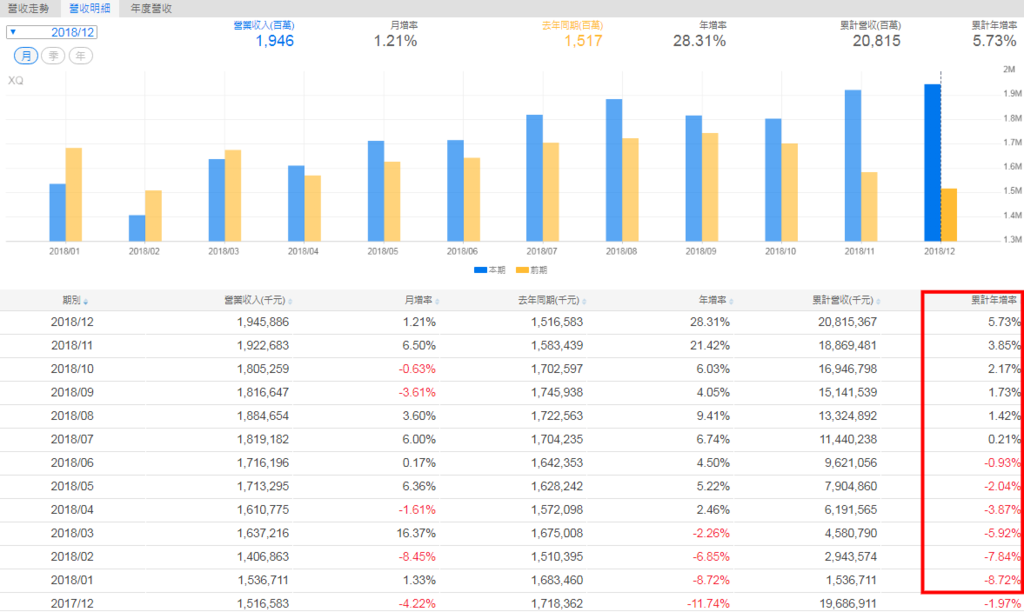The width and height of the screenshot is (1024, 612).
Task: Click revenue cell 1,945,886
Action: 263,322
